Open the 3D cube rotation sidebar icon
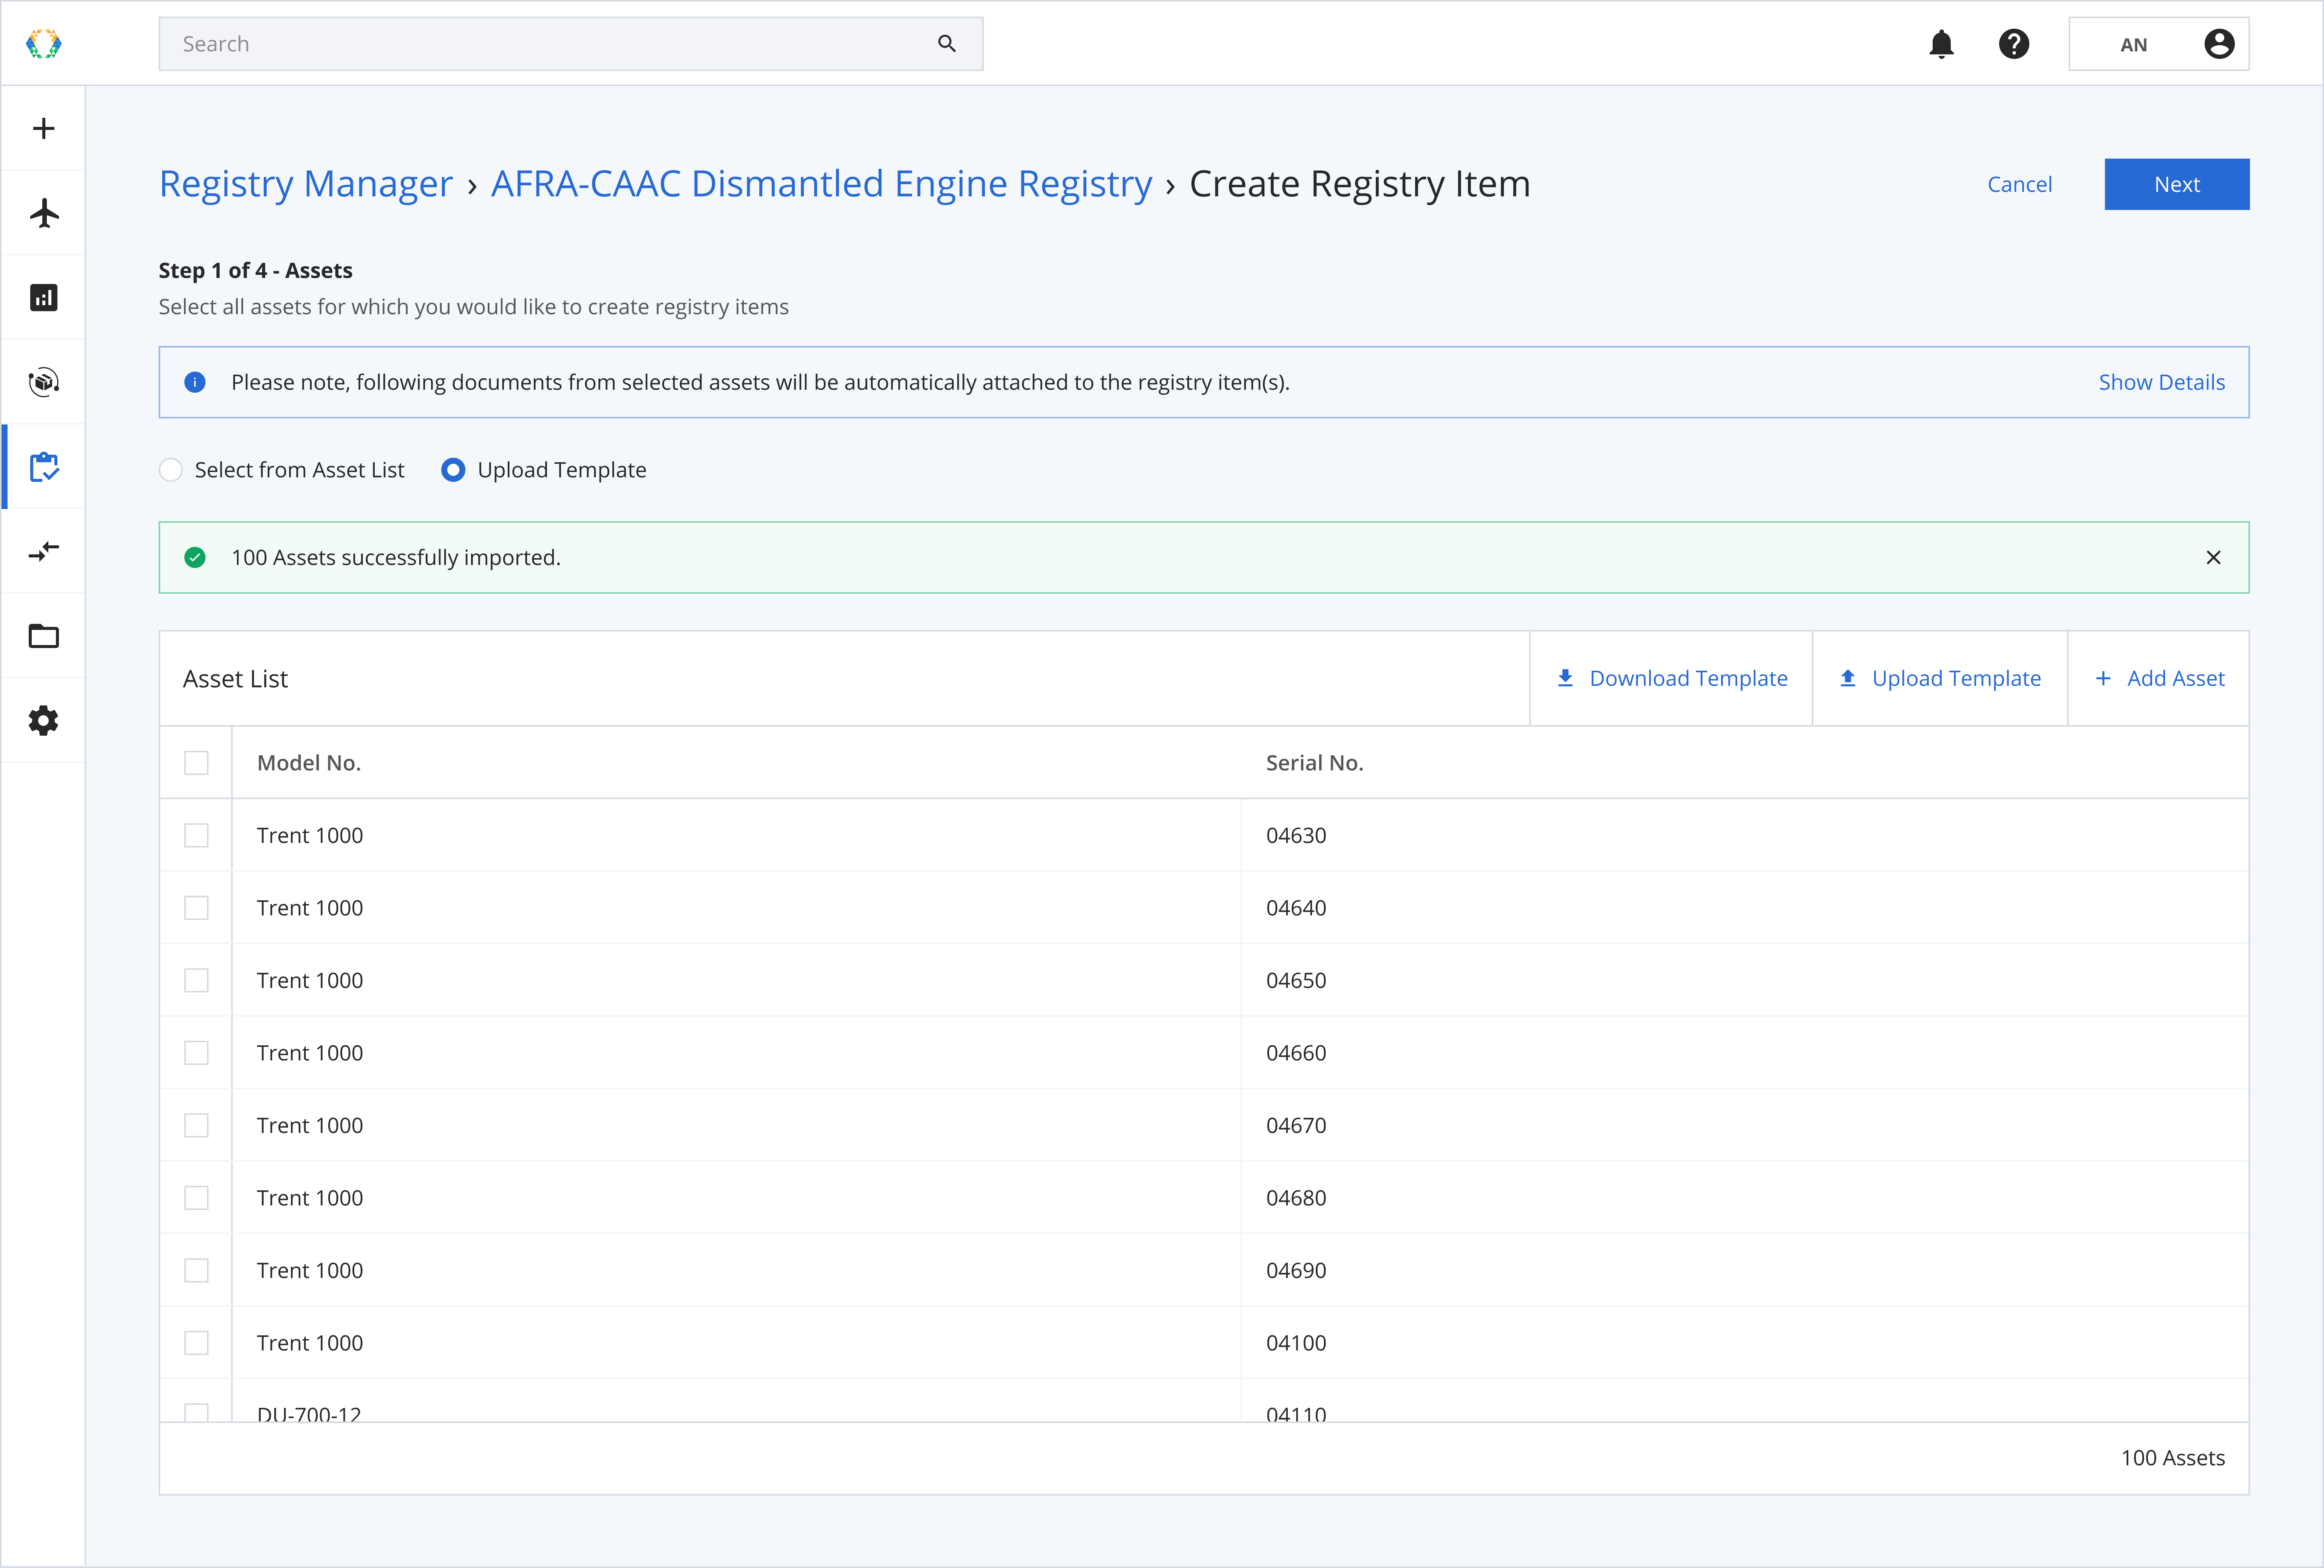This screenshot has width=2324, height=1568. point(43,382)
